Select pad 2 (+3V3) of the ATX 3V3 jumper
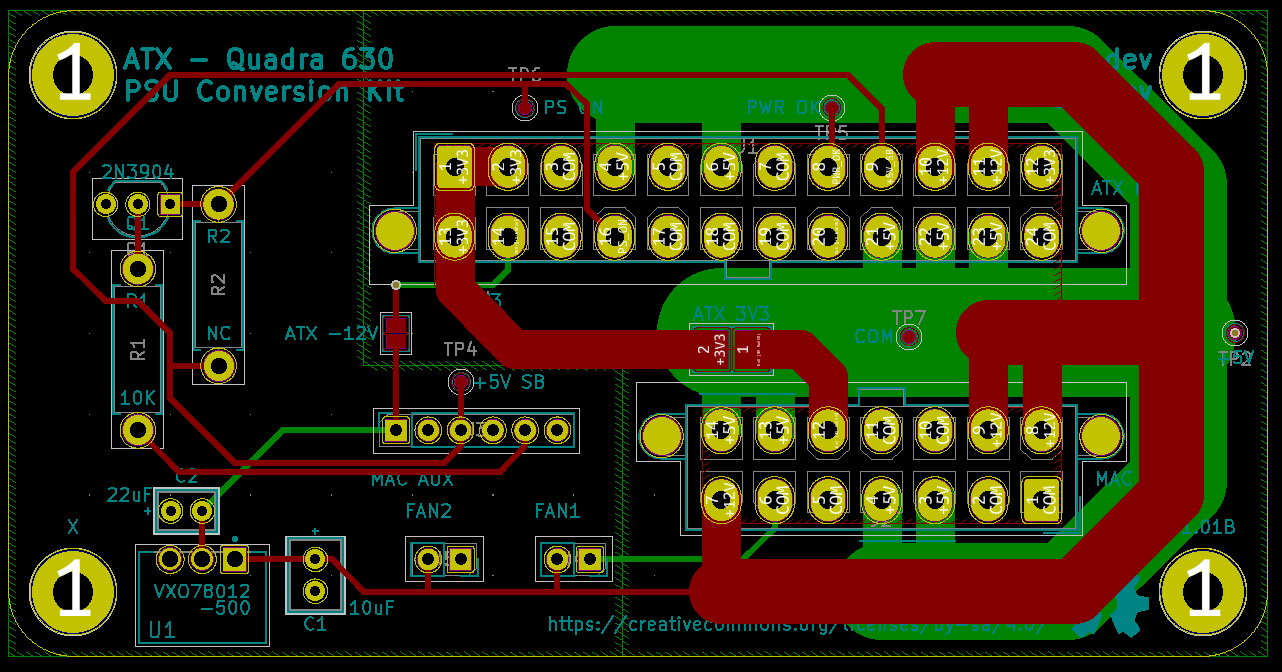 tap(712, 350)
